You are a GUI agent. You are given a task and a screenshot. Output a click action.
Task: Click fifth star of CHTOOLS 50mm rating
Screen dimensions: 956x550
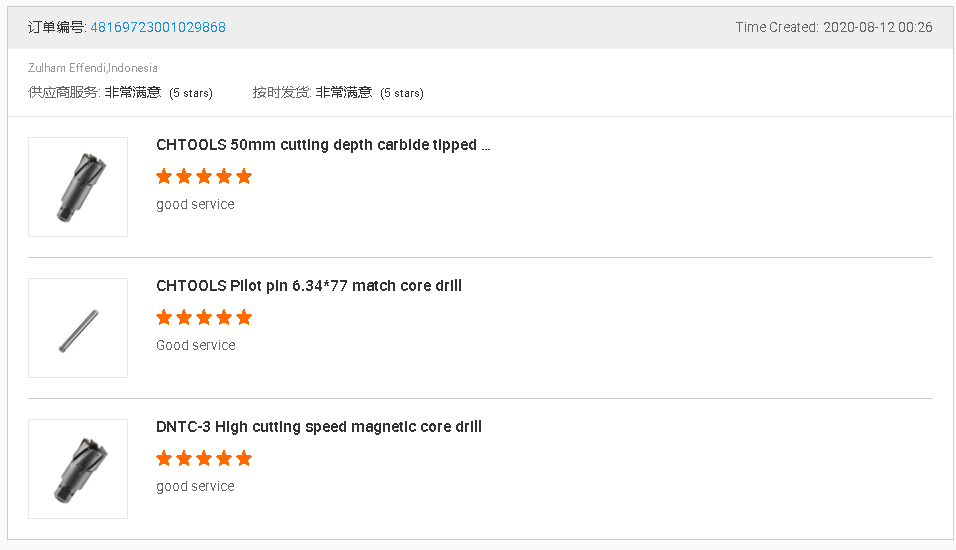click(x=244, y=177)
